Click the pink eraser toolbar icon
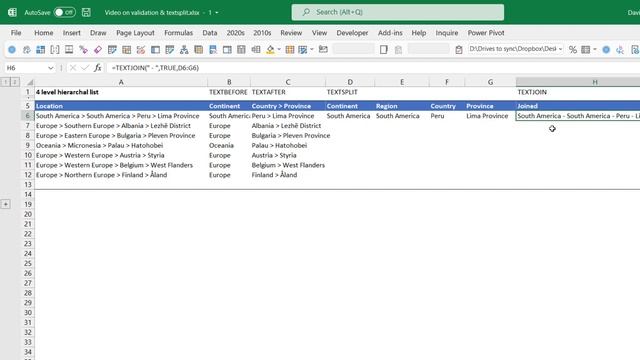Screen dimensions: 640x360 (x=98, y=50)
